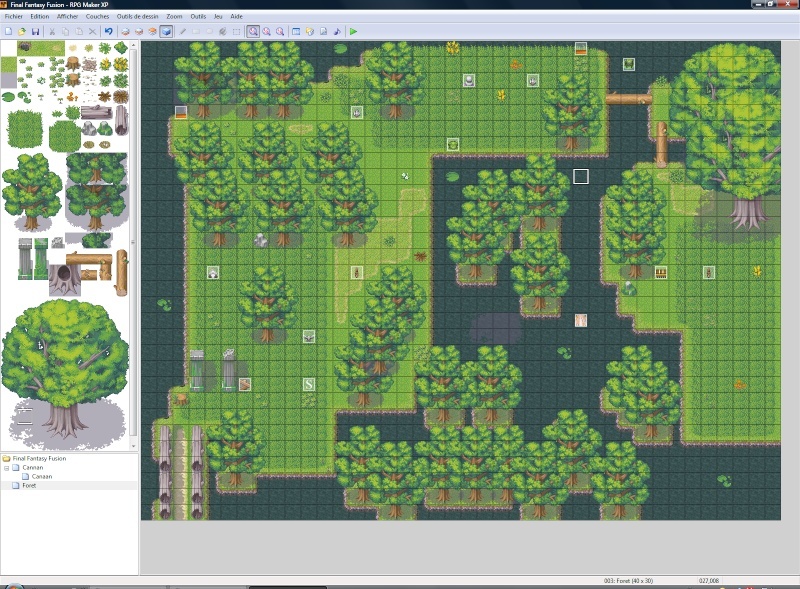Select the Rectangle drawing tool
The image size is (800, 589).
[196, 32]
